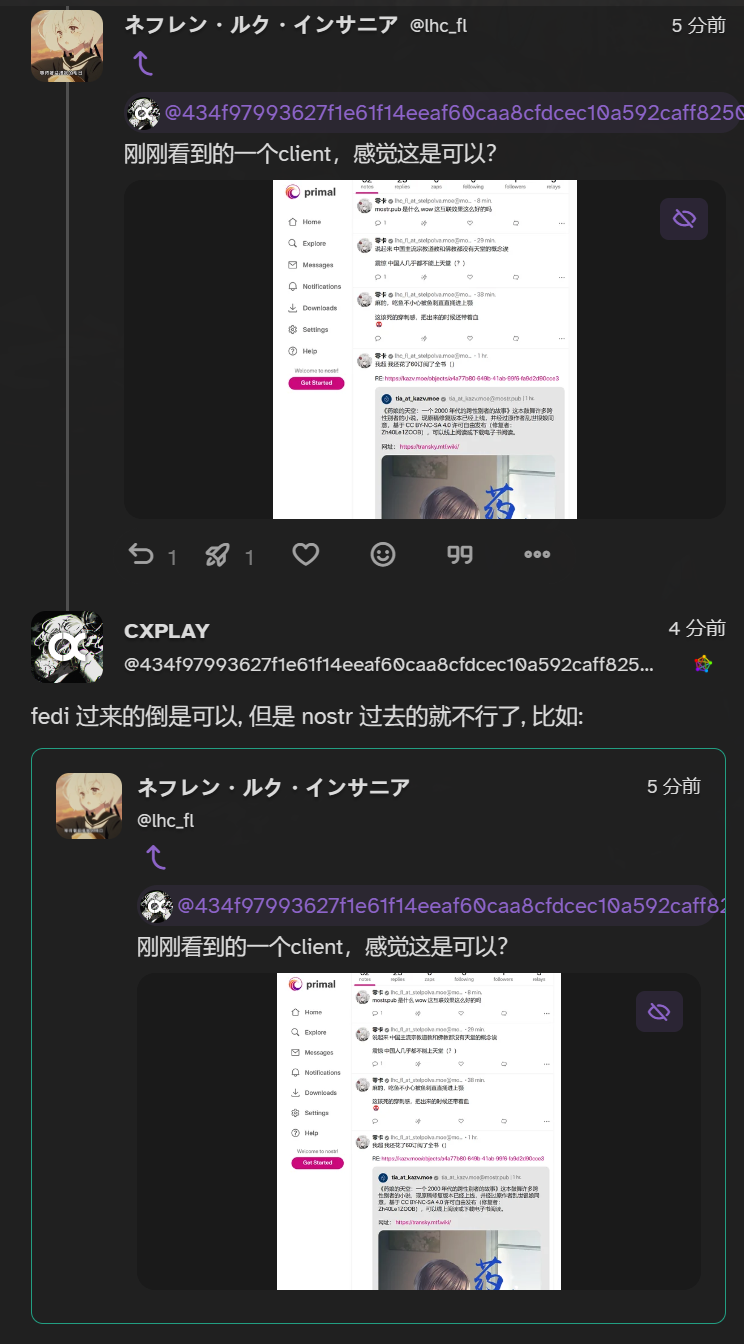Open the Primal screenshot in top post

click(x=425, y=350)
